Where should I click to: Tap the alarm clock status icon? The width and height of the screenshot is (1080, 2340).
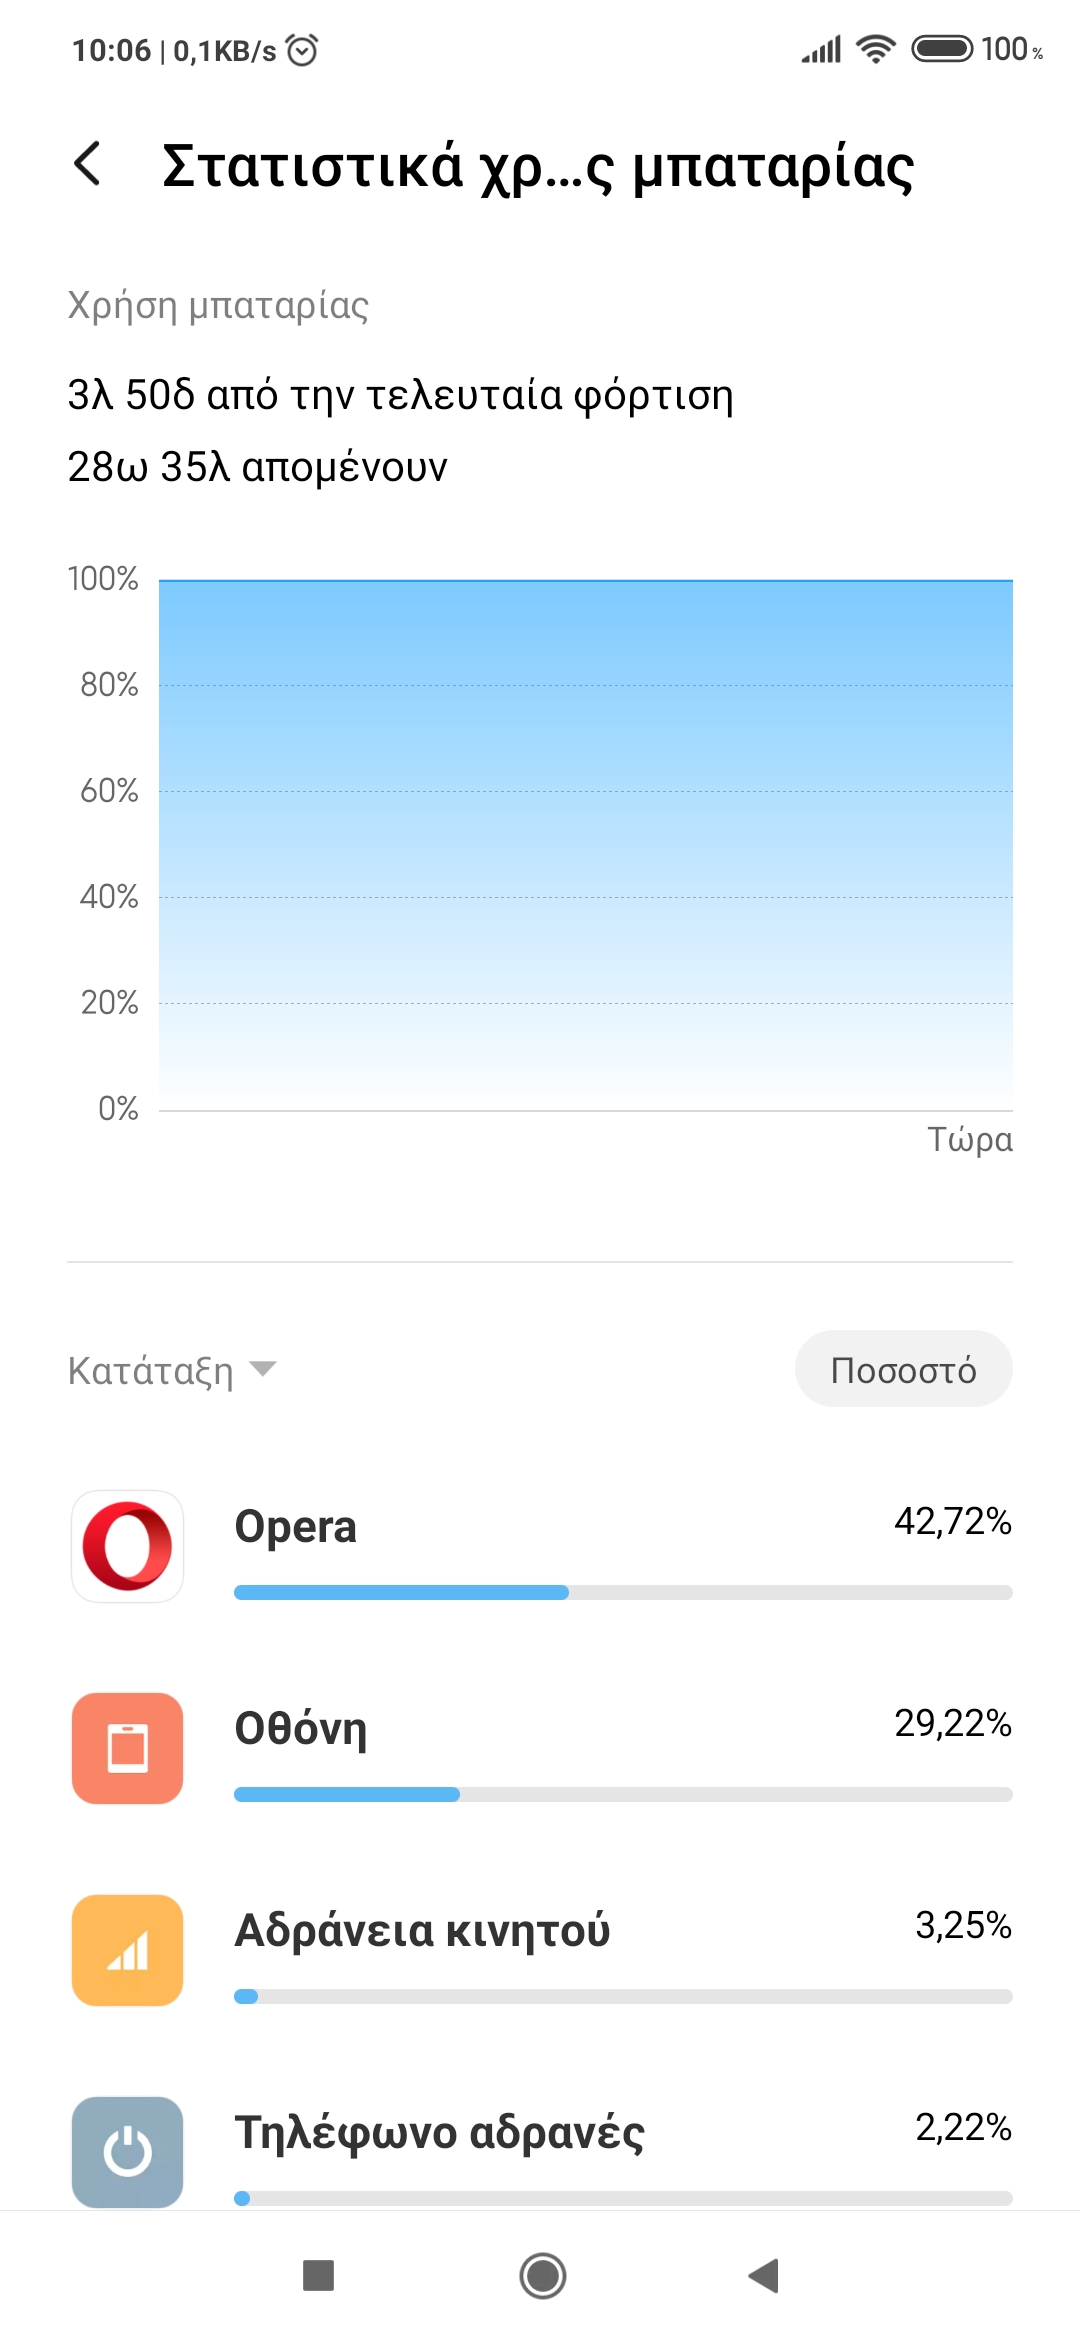(x=302, y=50)
